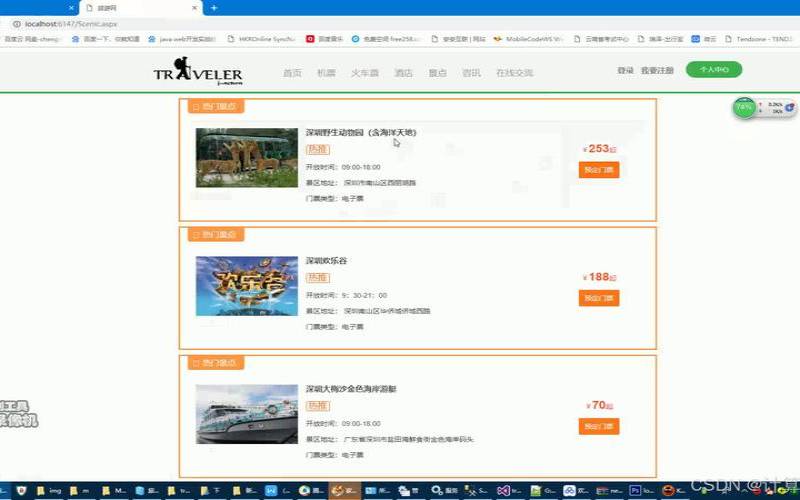Open the MobileCodeWS bookmark
Screen dimensions: 800x500
pos(528,39)
